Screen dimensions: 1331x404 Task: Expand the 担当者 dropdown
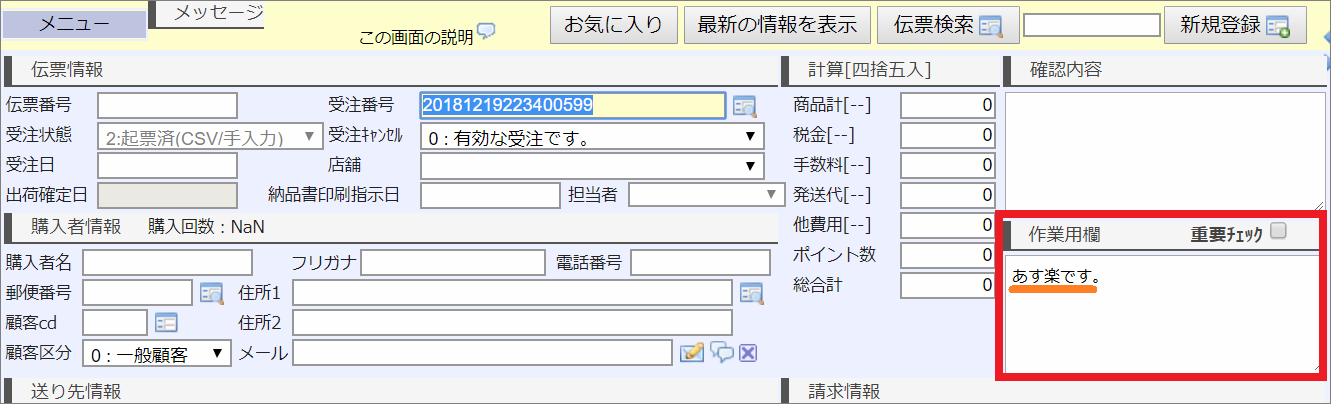(x=705, y=195)
